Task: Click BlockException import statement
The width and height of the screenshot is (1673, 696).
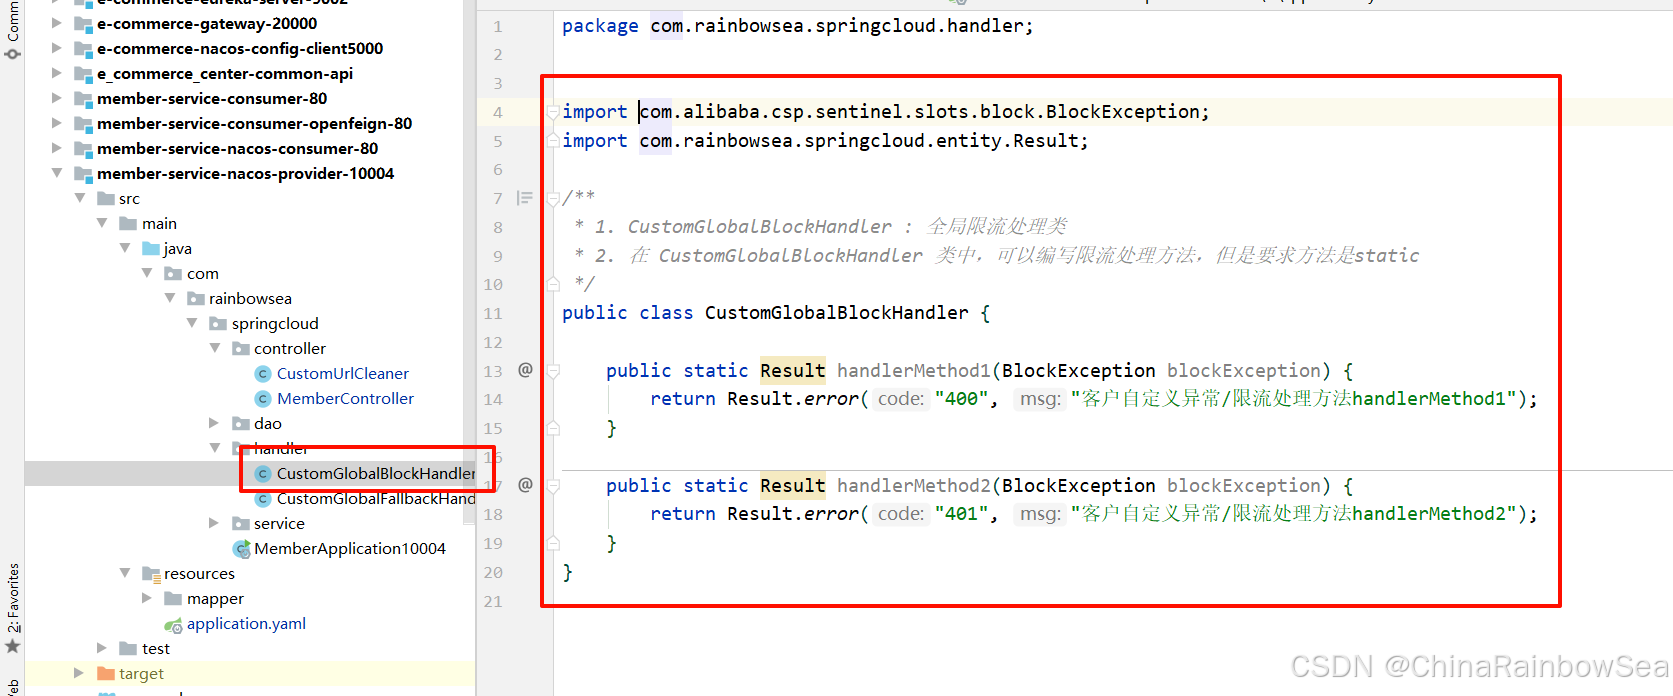Action: point(885,112)
